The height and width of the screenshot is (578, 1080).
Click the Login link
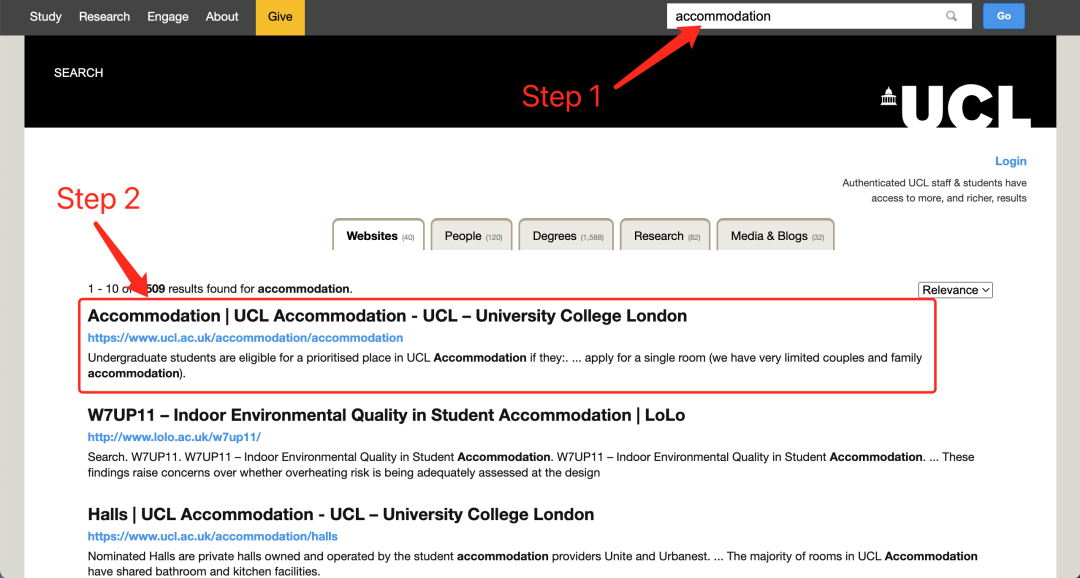(x=1010, y=161)
